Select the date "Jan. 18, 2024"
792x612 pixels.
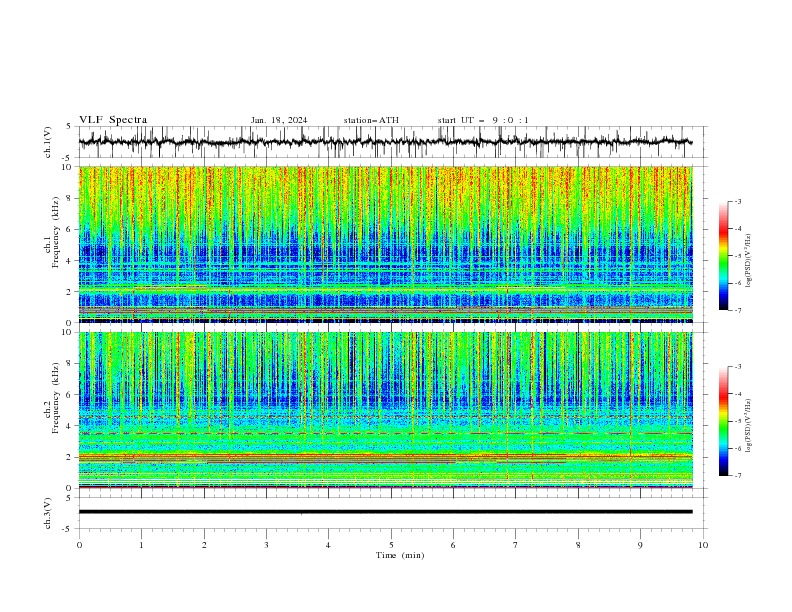[x=279, y=120]
